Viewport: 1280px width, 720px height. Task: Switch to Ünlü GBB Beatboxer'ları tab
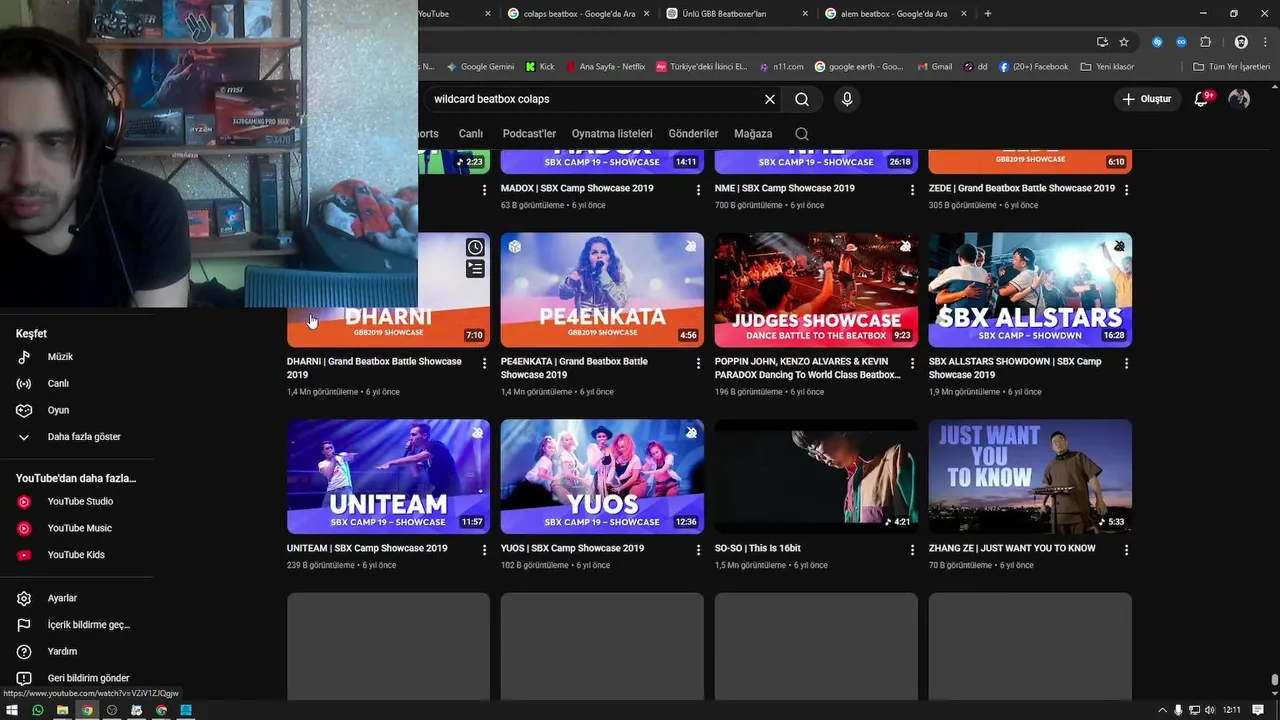[x=737, y=14]
